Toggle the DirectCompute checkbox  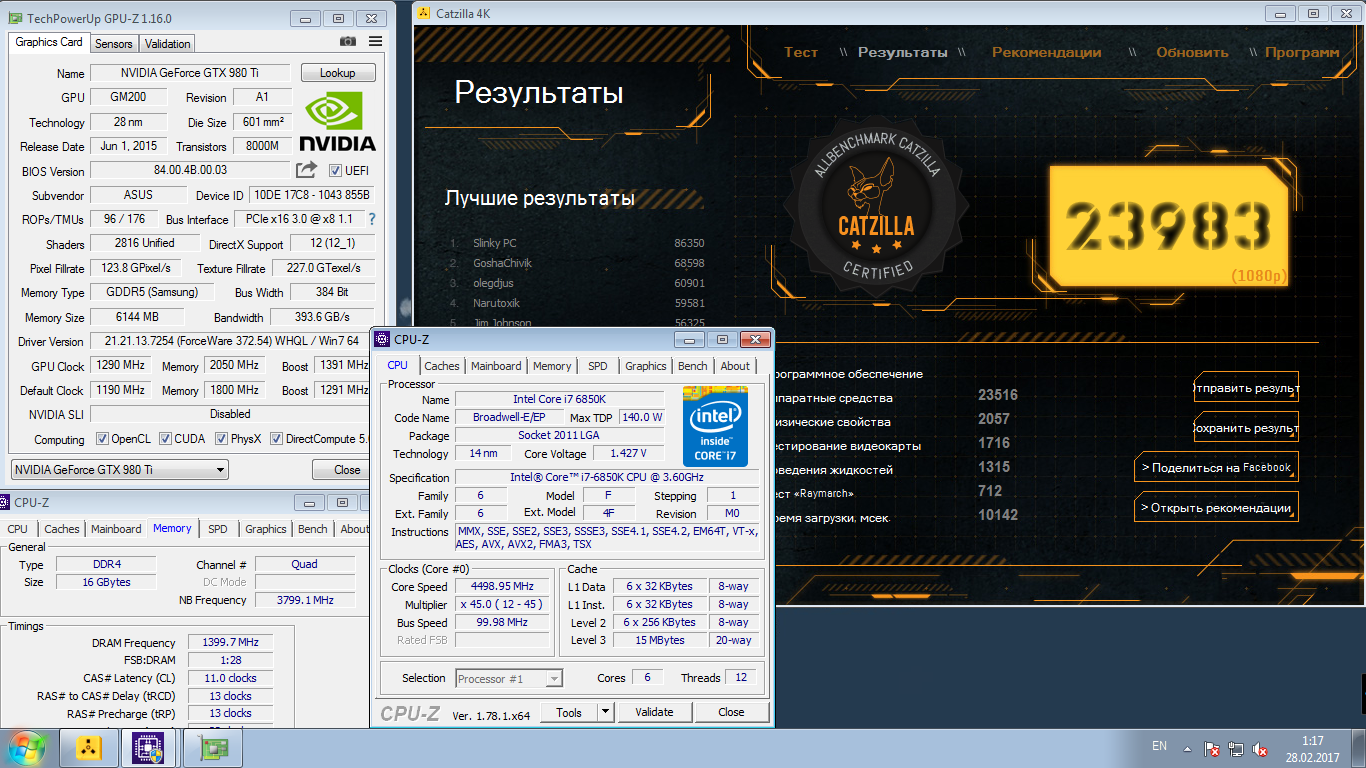(x=275, y=439)
